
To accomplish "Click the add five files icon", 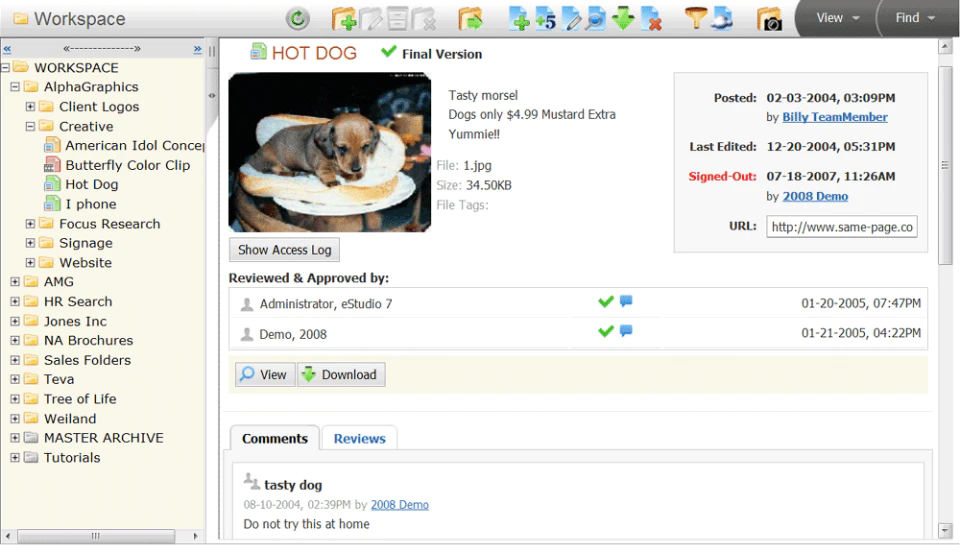I will [545, 19].
